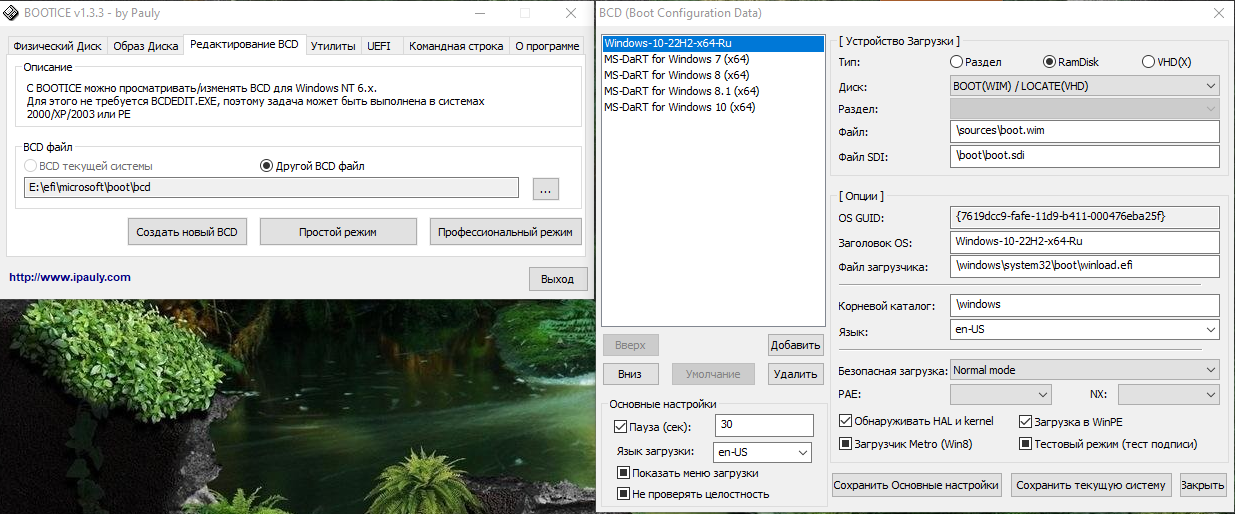Image resolution: width=1235 pixels, height=514 pixels.
Task: Select MS-DaRT for Windows 8.1 (x64) entry
Action: tap(681, 90)
